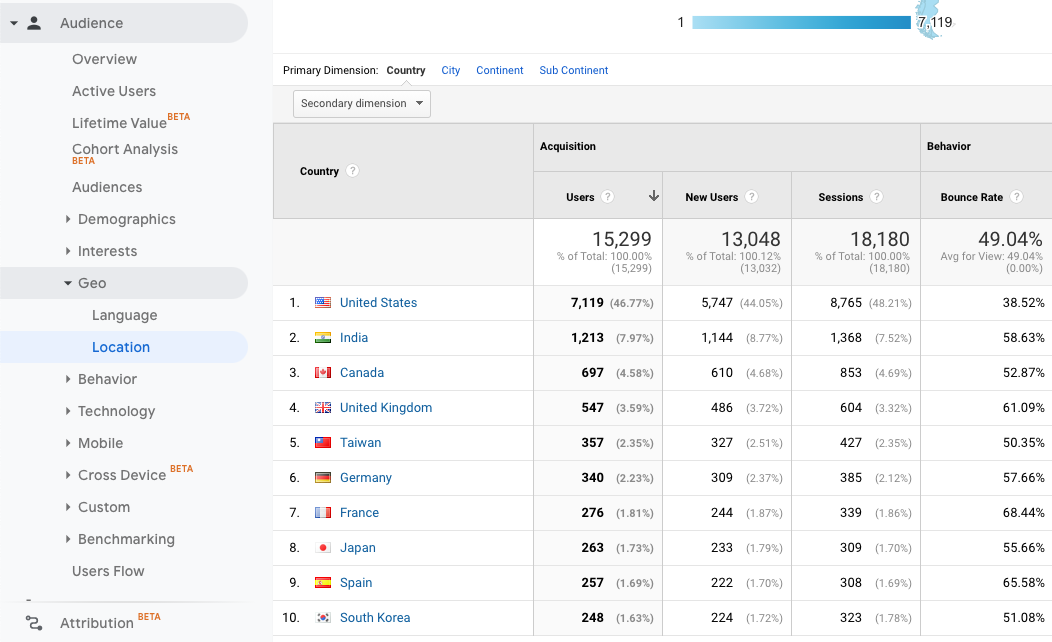Click the Germany flag icon

click(x=323, y=478)
